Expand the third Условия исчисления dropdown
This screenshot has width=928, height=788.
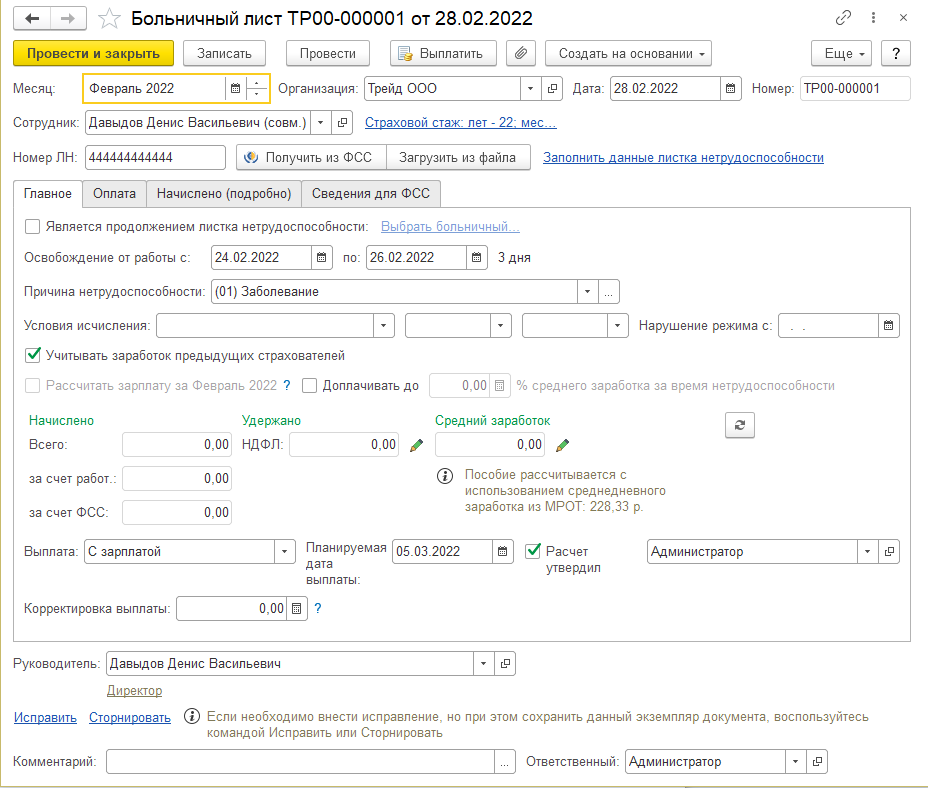(618, 326)
